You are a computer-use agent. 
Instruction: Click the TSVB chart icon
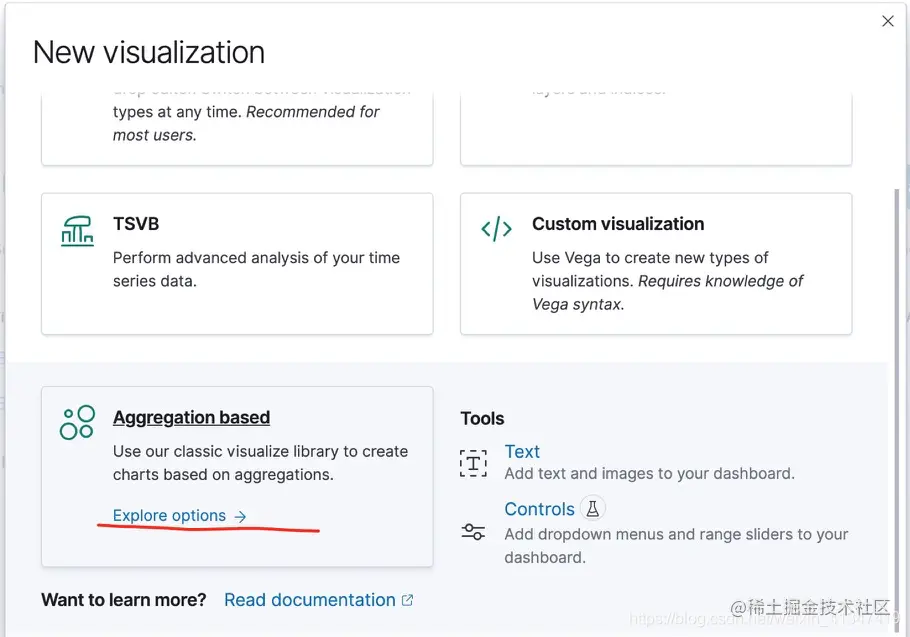[77, 231]
